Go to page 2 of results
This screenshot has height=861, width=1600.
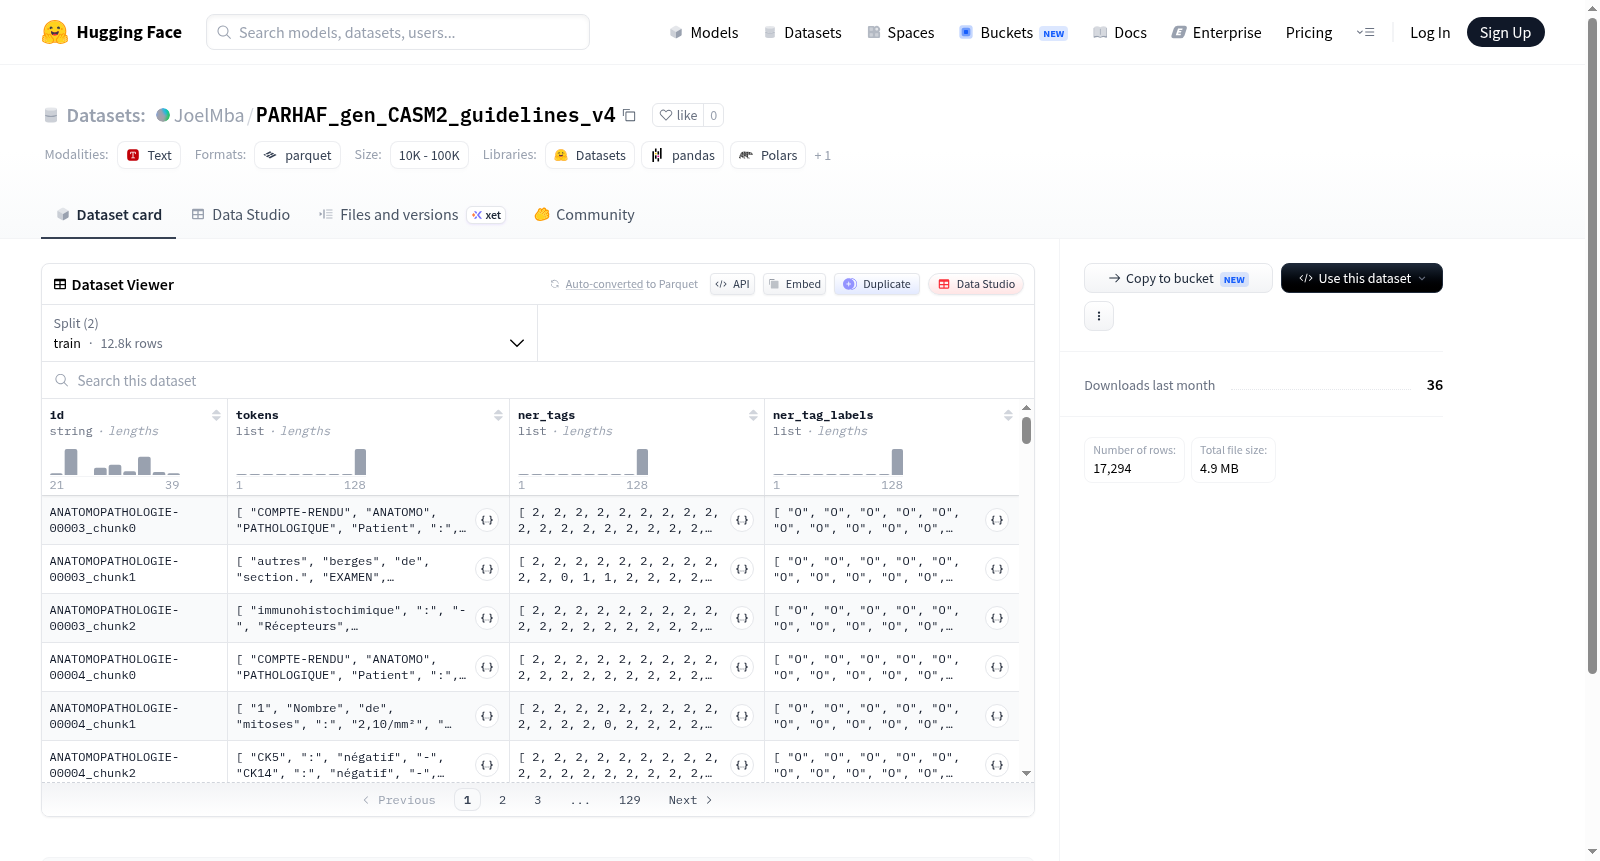[502, 800]
